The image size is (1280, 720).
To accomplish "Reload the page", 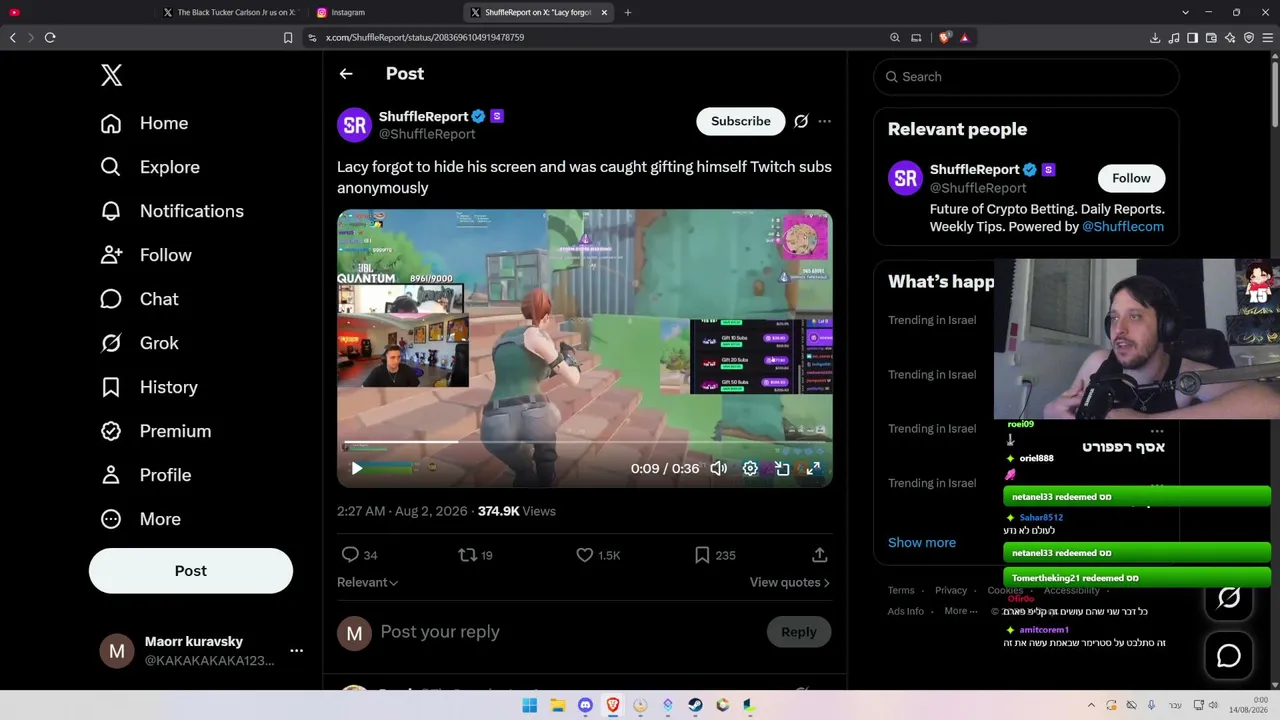I will point(50,38).
